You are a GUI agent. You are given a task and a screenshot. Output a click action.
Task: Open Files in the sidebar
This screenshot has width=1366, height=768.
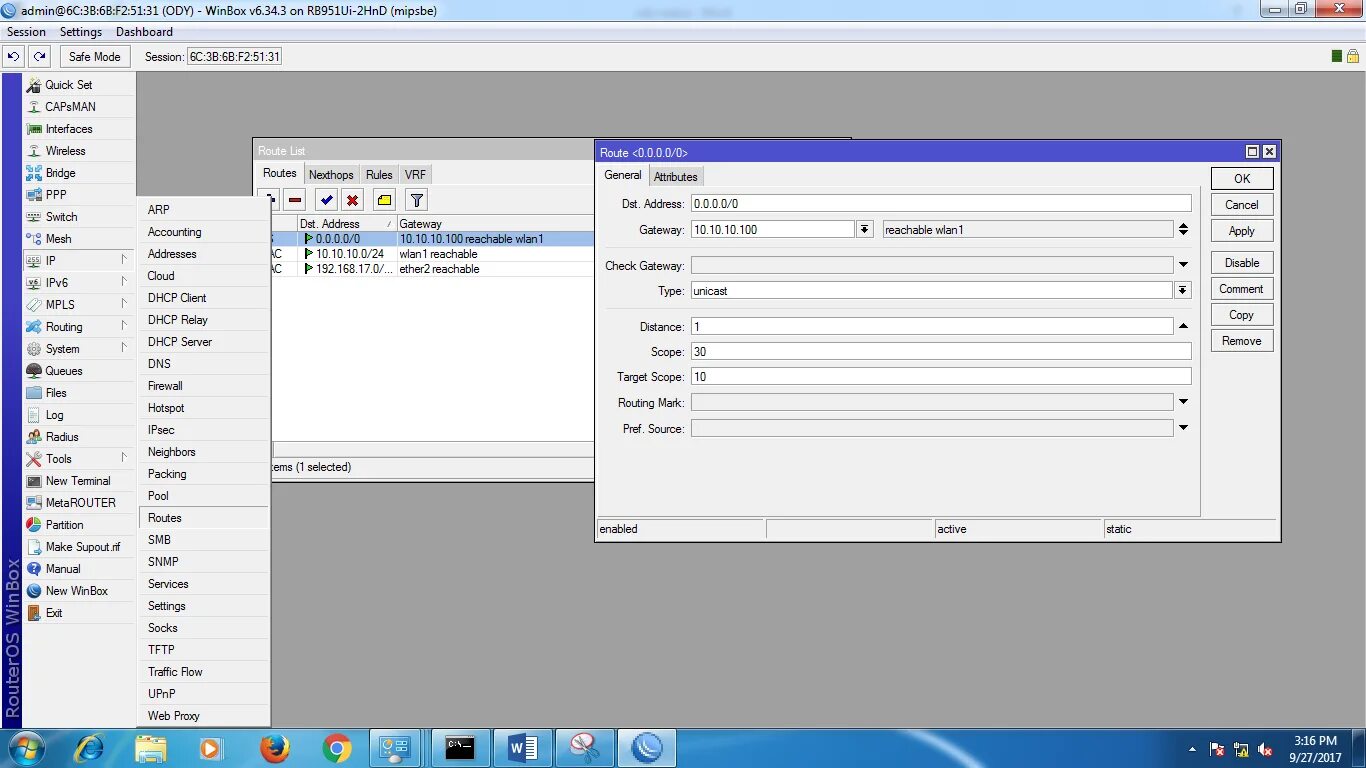click(78, 393)
